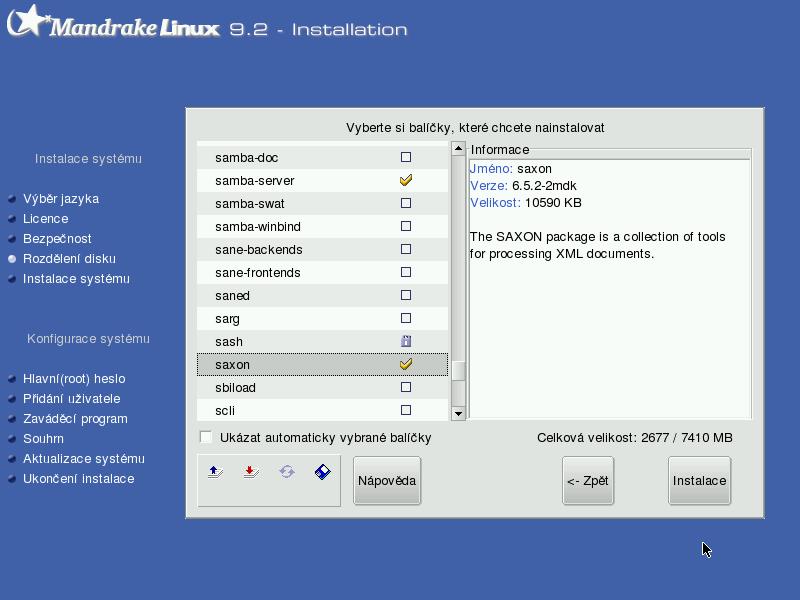The height and width of the screenshot is (600, 800).
Task: Click the 'Jméno: saxon' info line
Action: coord(510,169)
